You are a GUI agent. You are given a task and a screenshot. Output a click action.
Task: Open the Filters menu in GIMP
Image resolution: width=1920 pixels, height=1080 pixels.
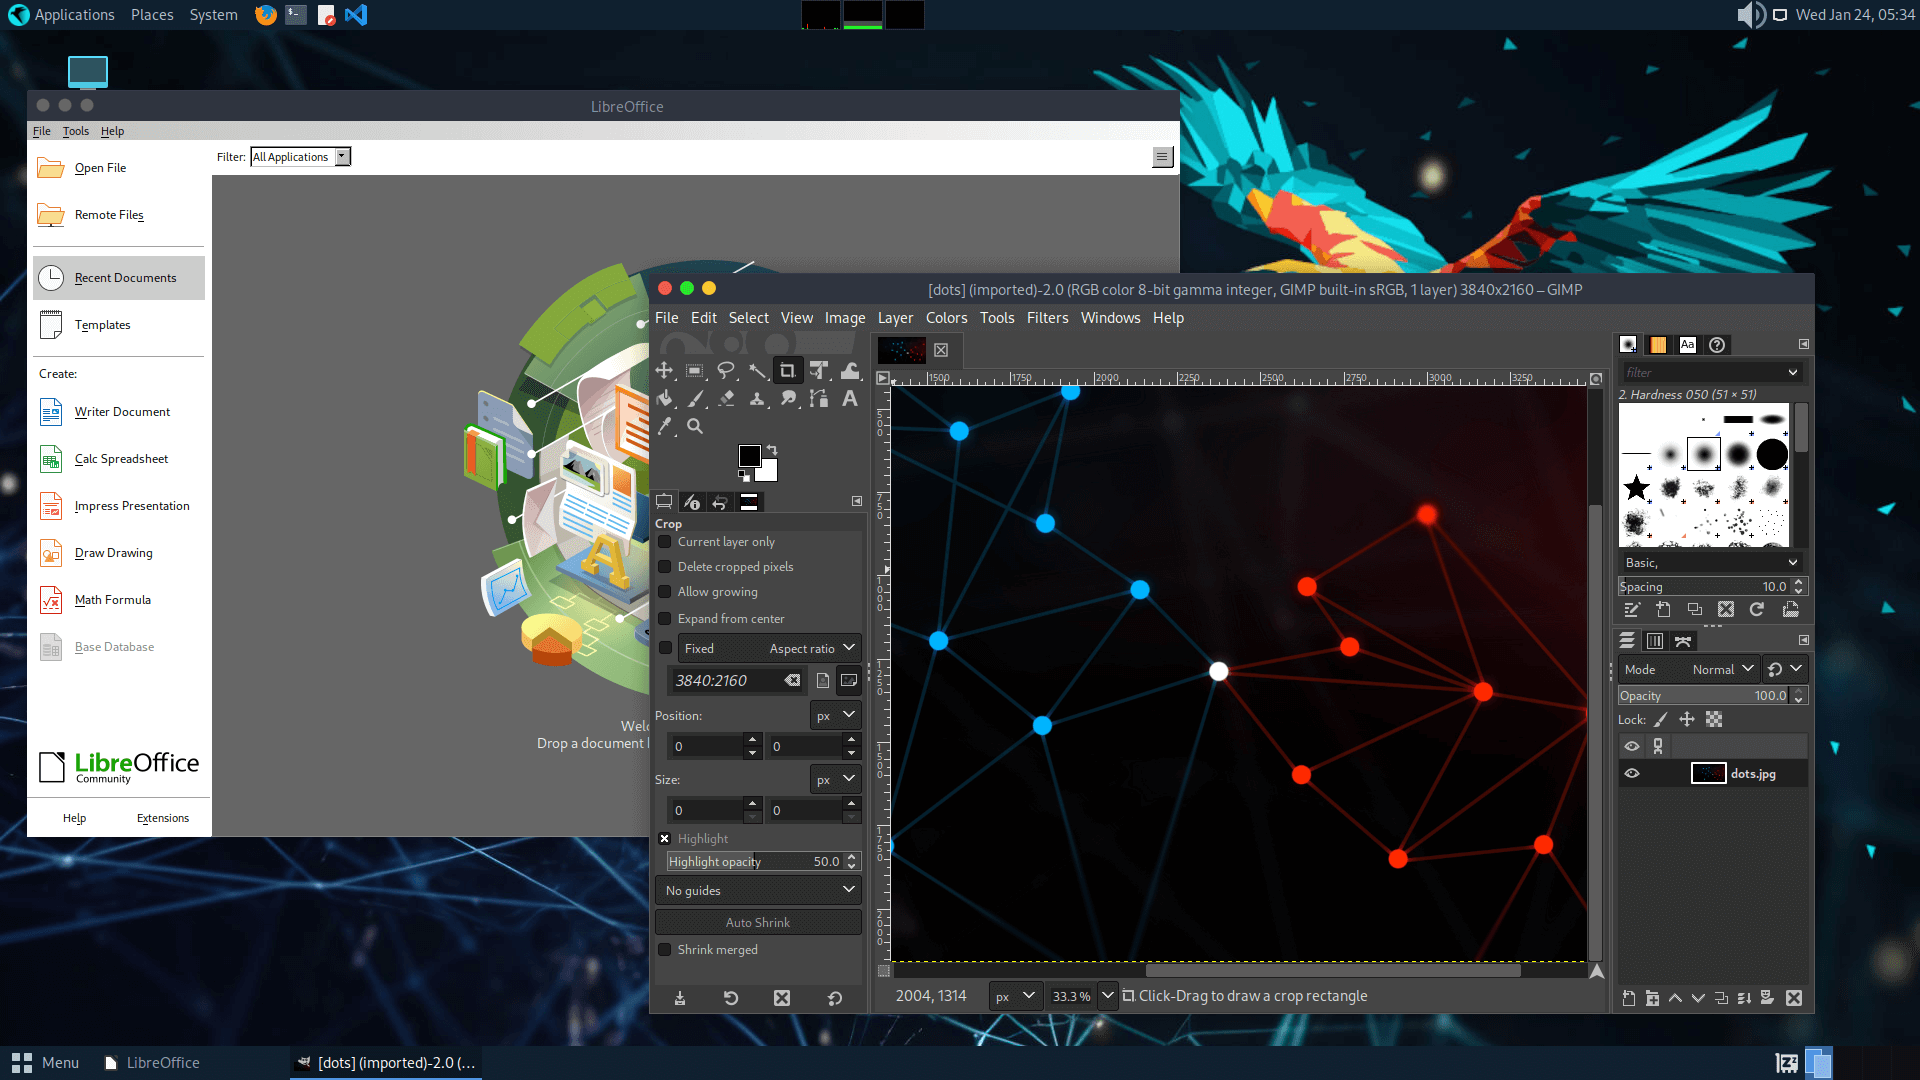click(1047, 316)
